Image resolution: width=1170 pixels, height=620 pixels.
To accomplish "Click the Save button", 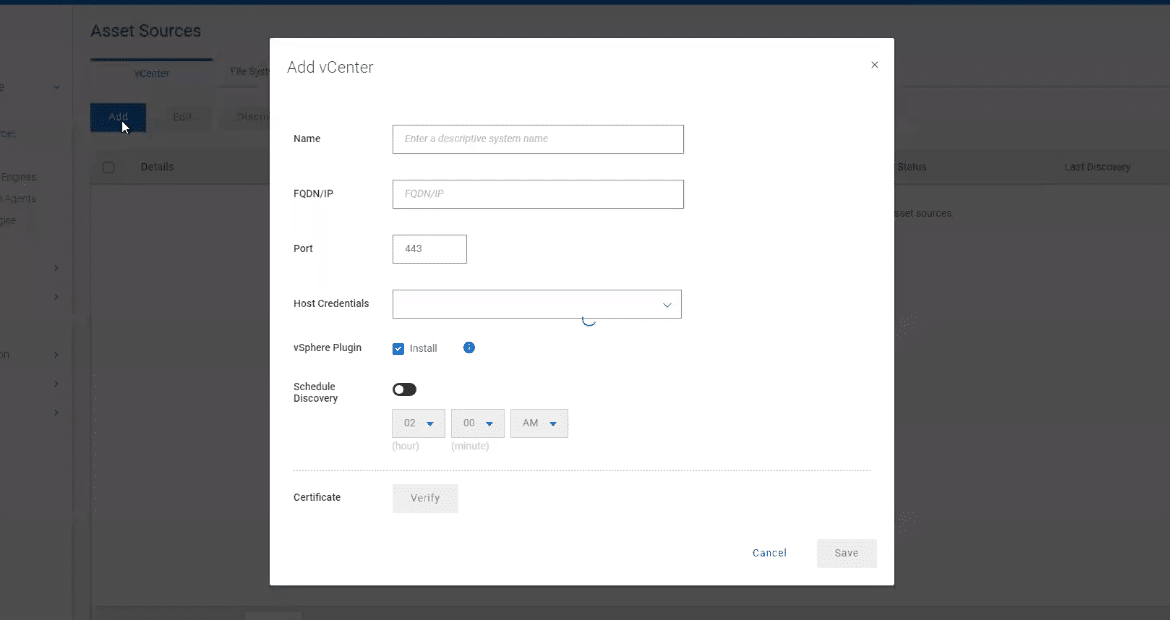I will click(x=846, y=554).
